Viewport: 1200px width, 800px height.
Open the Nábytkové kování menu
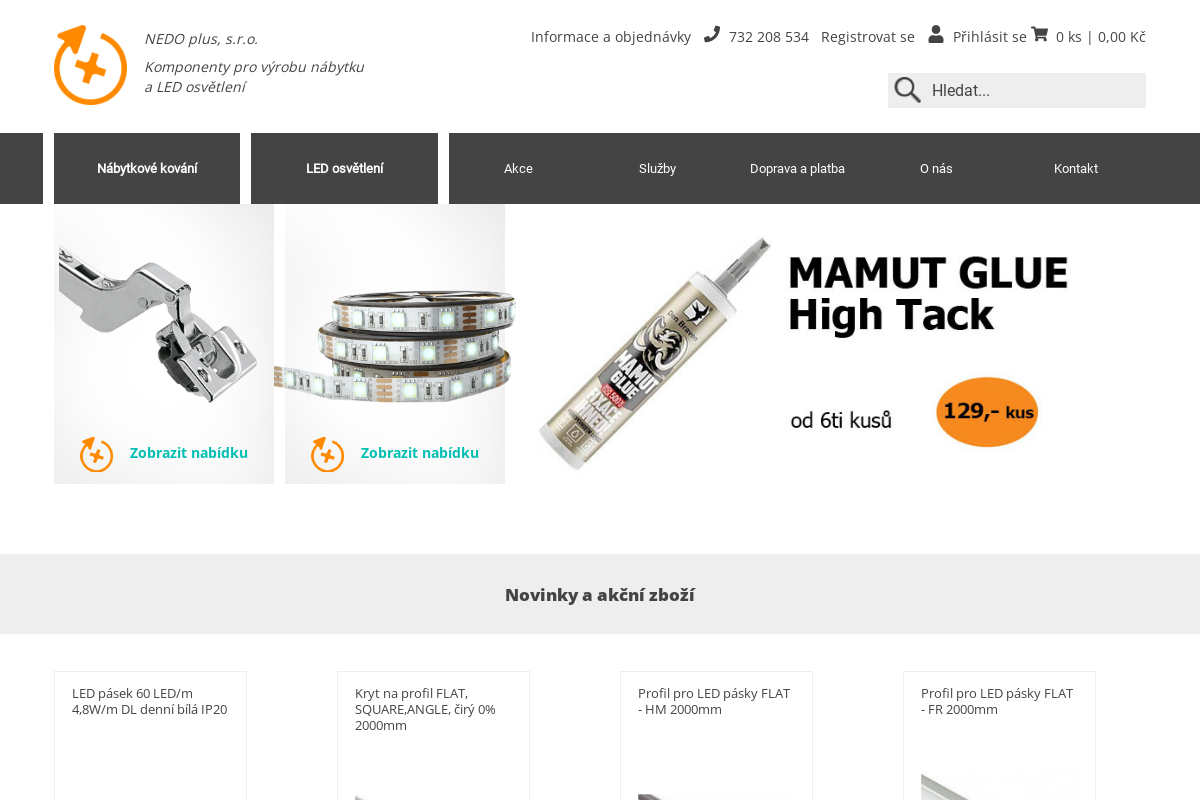click(147, 168)
